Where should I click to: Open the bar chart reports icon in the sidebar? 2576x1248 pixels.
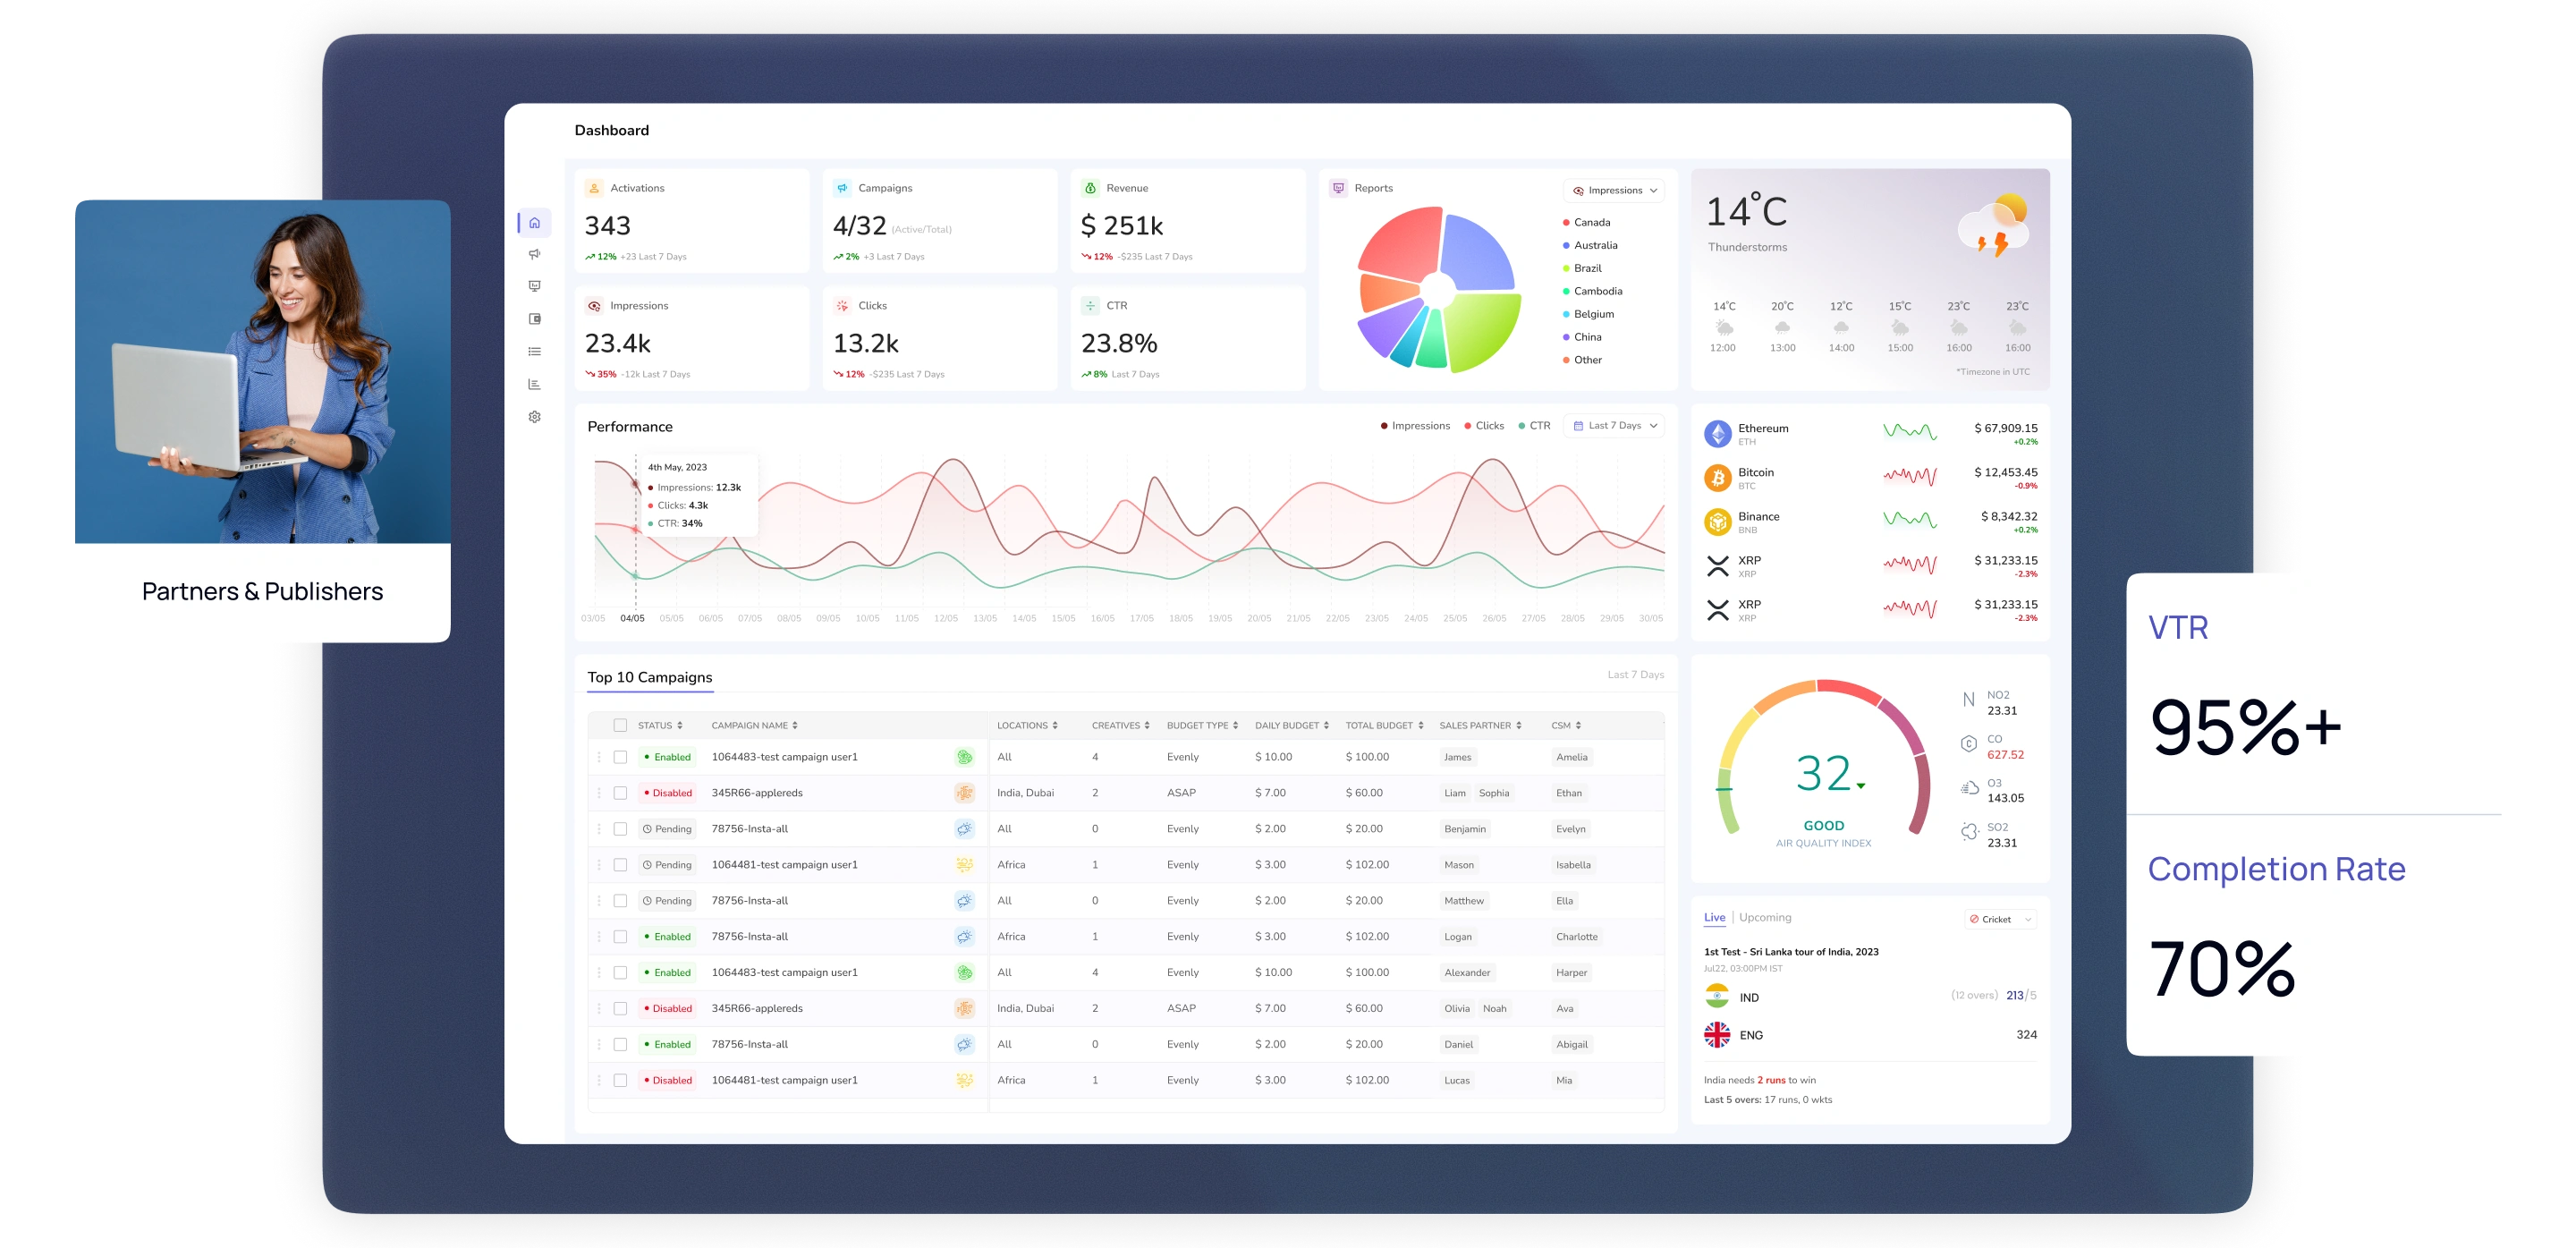pyautogui.click(x=535, y=384)
